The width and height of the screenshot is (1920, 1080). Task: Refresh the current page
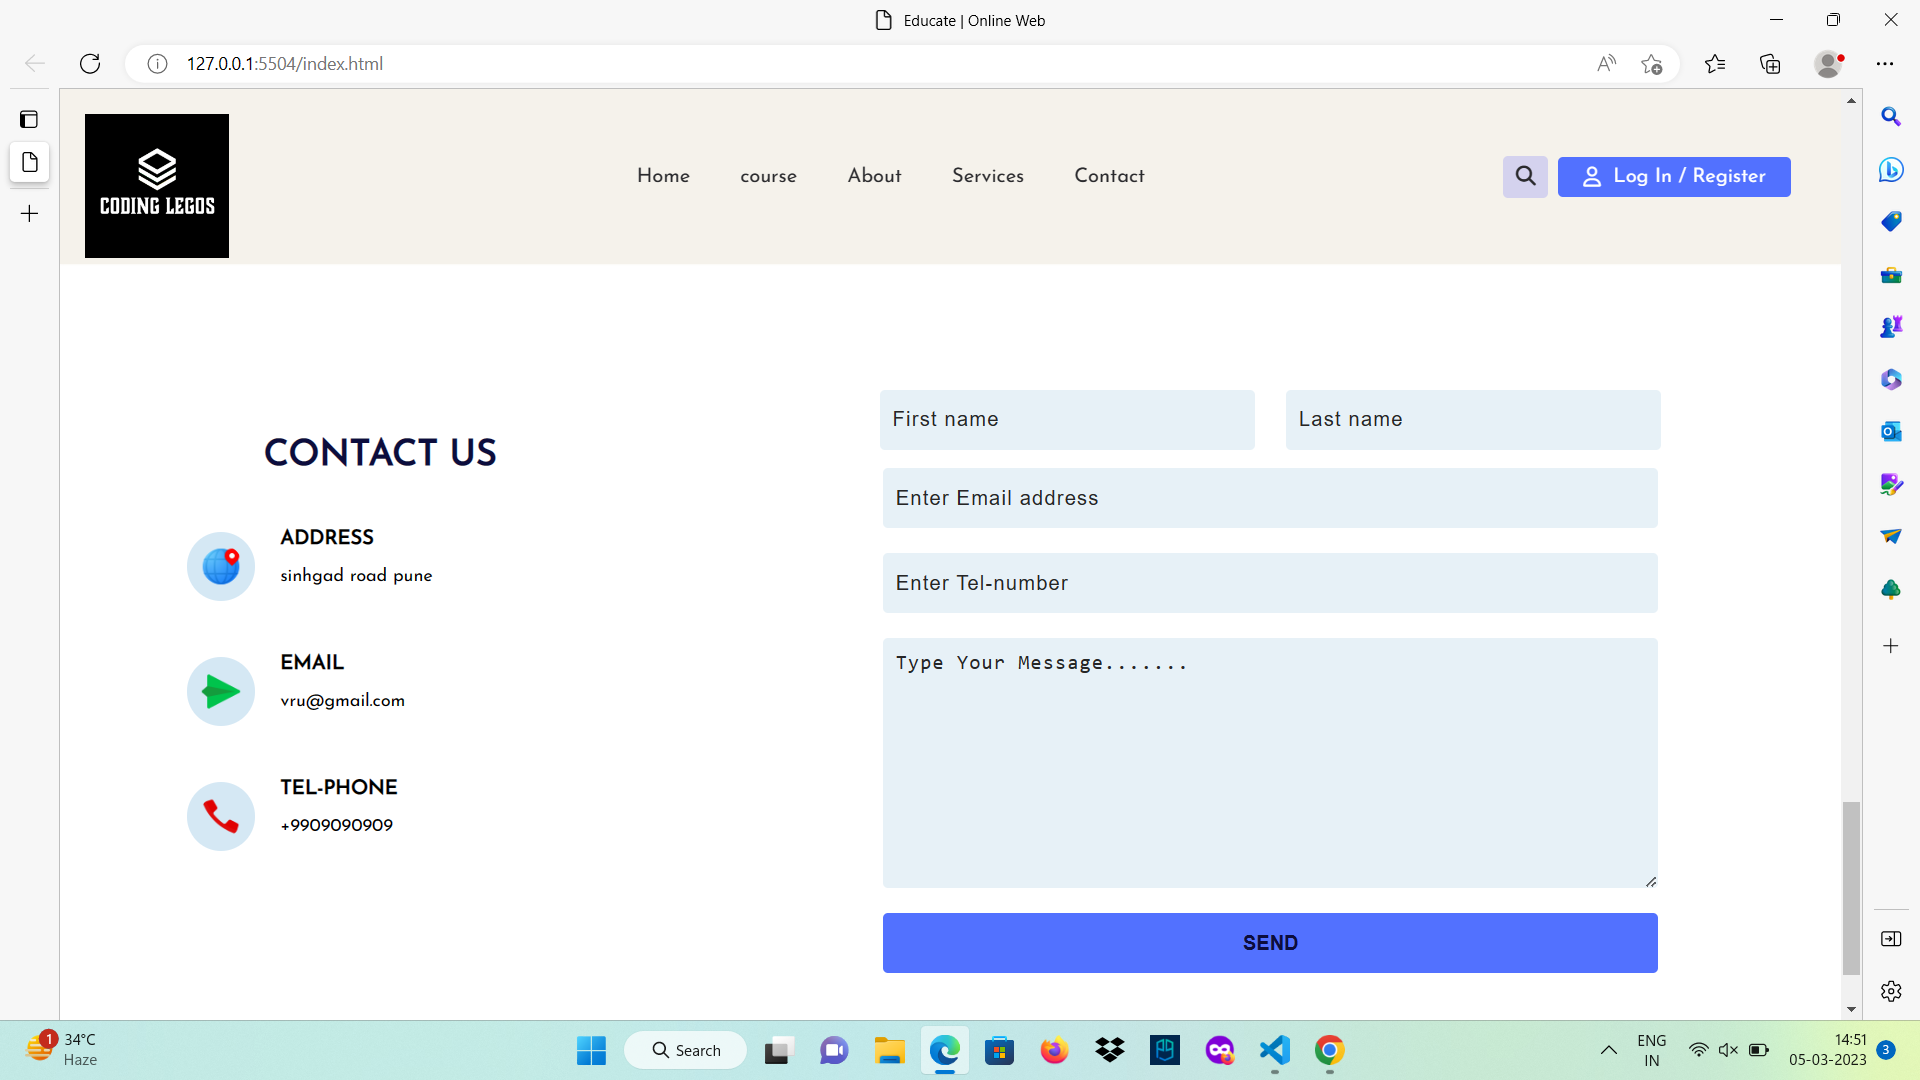[90, 63]
